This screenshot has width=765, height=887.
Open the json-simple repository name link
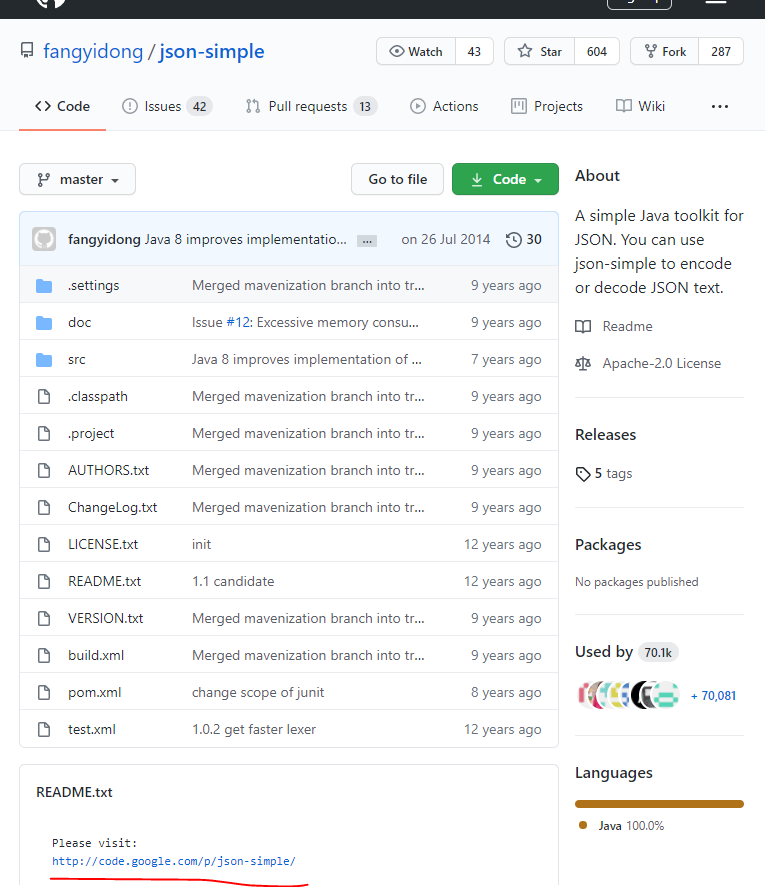(212, 51)
